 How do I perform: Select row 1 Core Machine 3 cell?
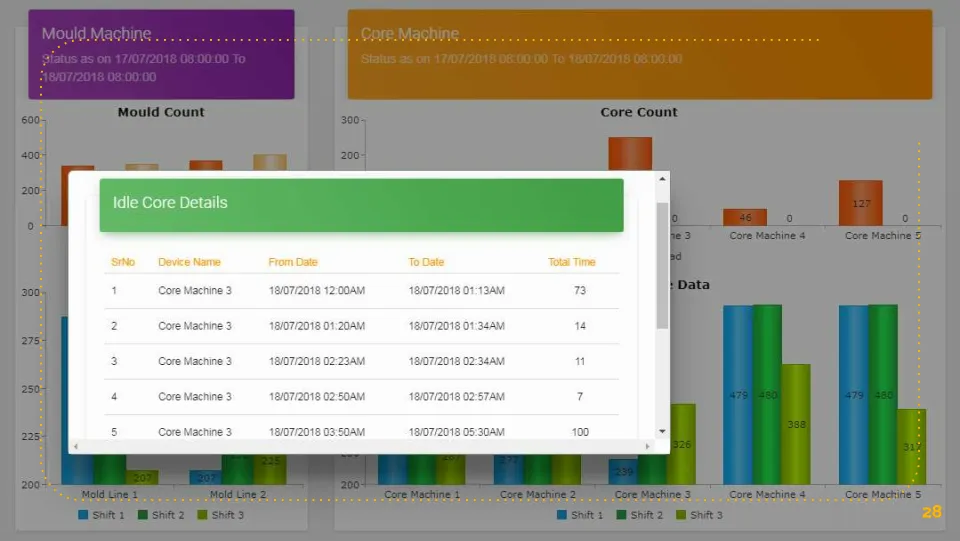coord(195,291)
